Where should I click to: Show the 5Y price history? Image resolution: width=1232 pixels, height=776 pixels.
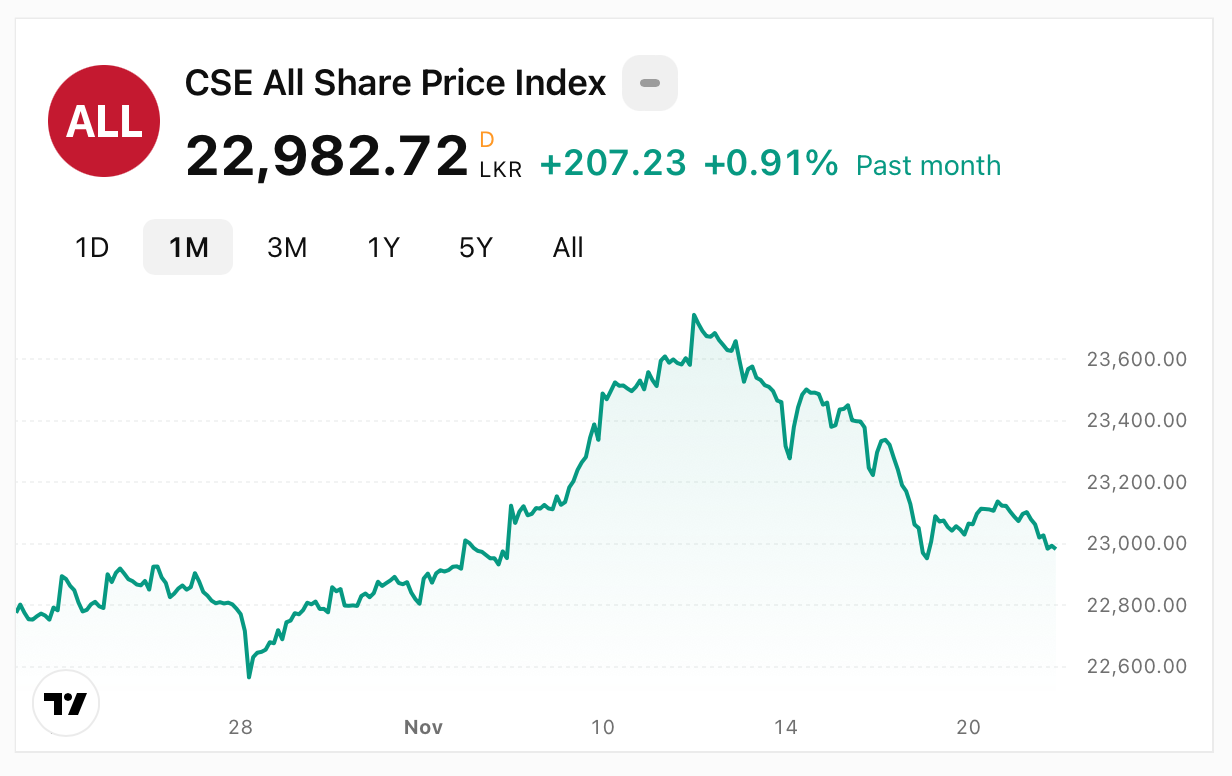(476, 247)
